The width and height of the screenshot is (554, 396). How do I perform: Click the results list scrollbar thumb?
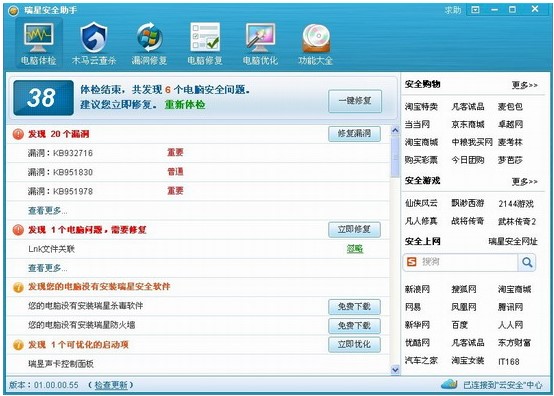pyautogui.click(x=395, y=157)
